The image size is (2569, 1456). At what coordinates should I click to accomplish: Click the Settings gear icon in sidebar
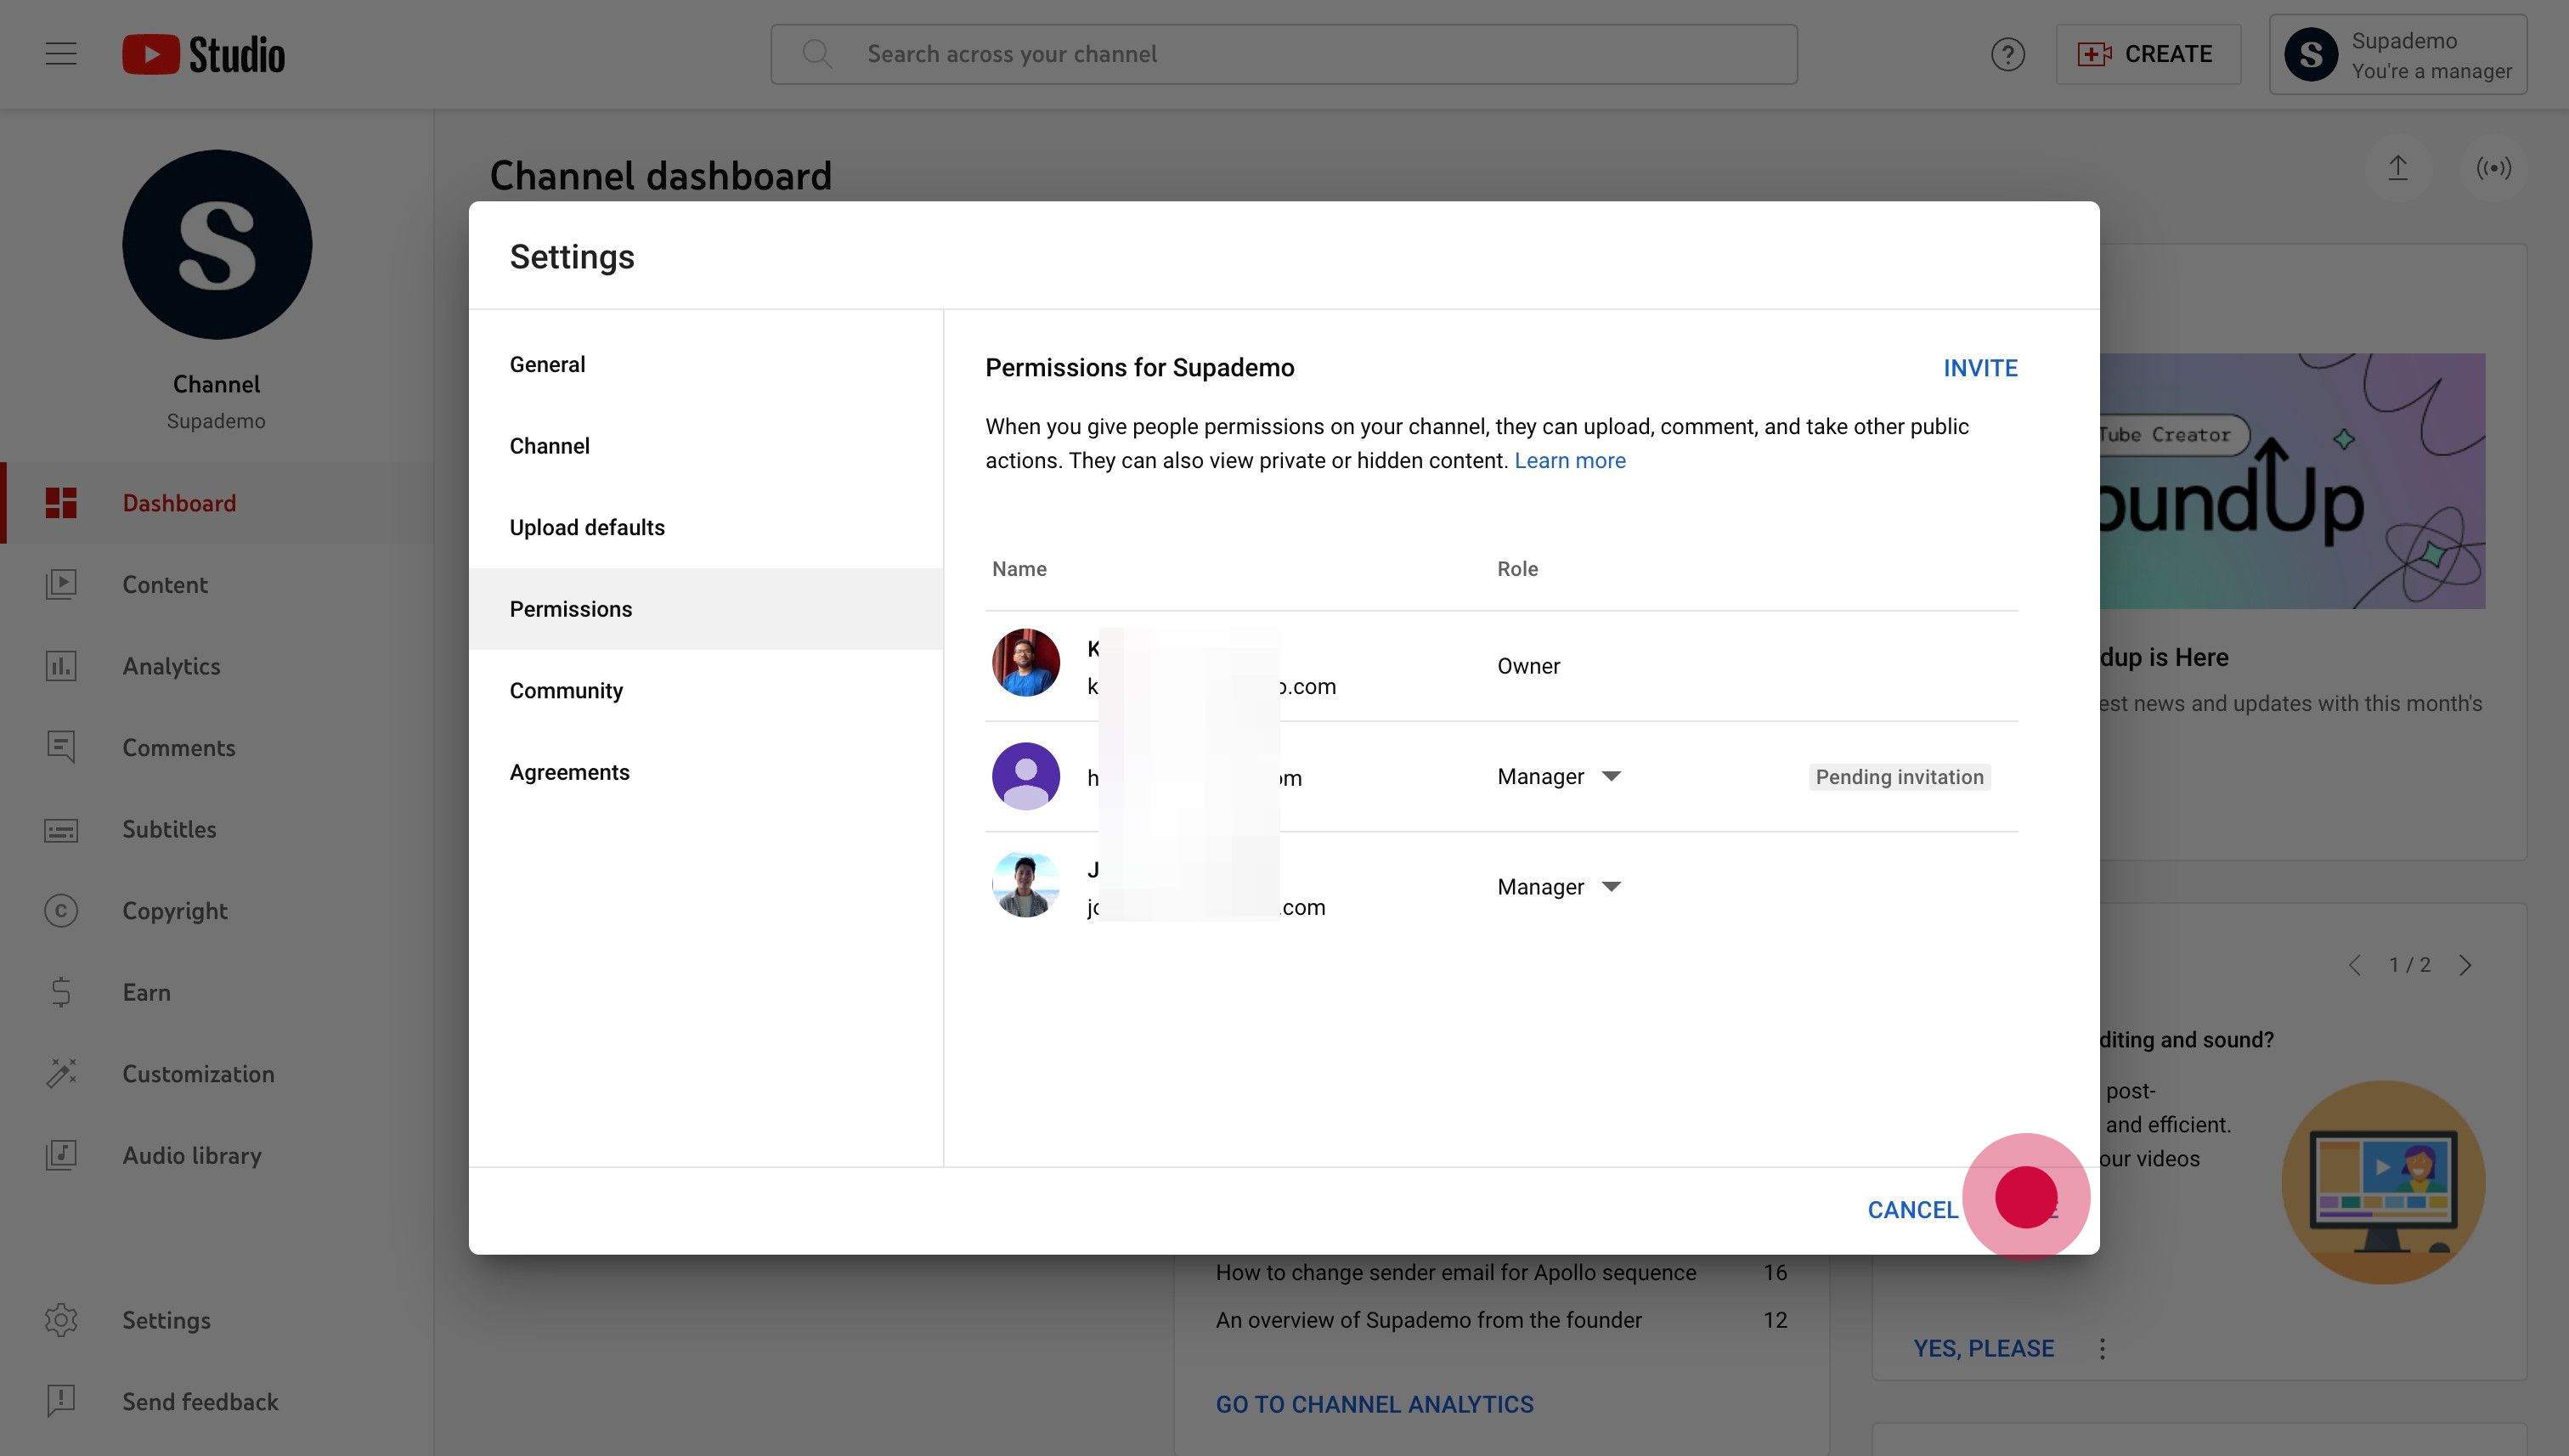coord(61,1320)
